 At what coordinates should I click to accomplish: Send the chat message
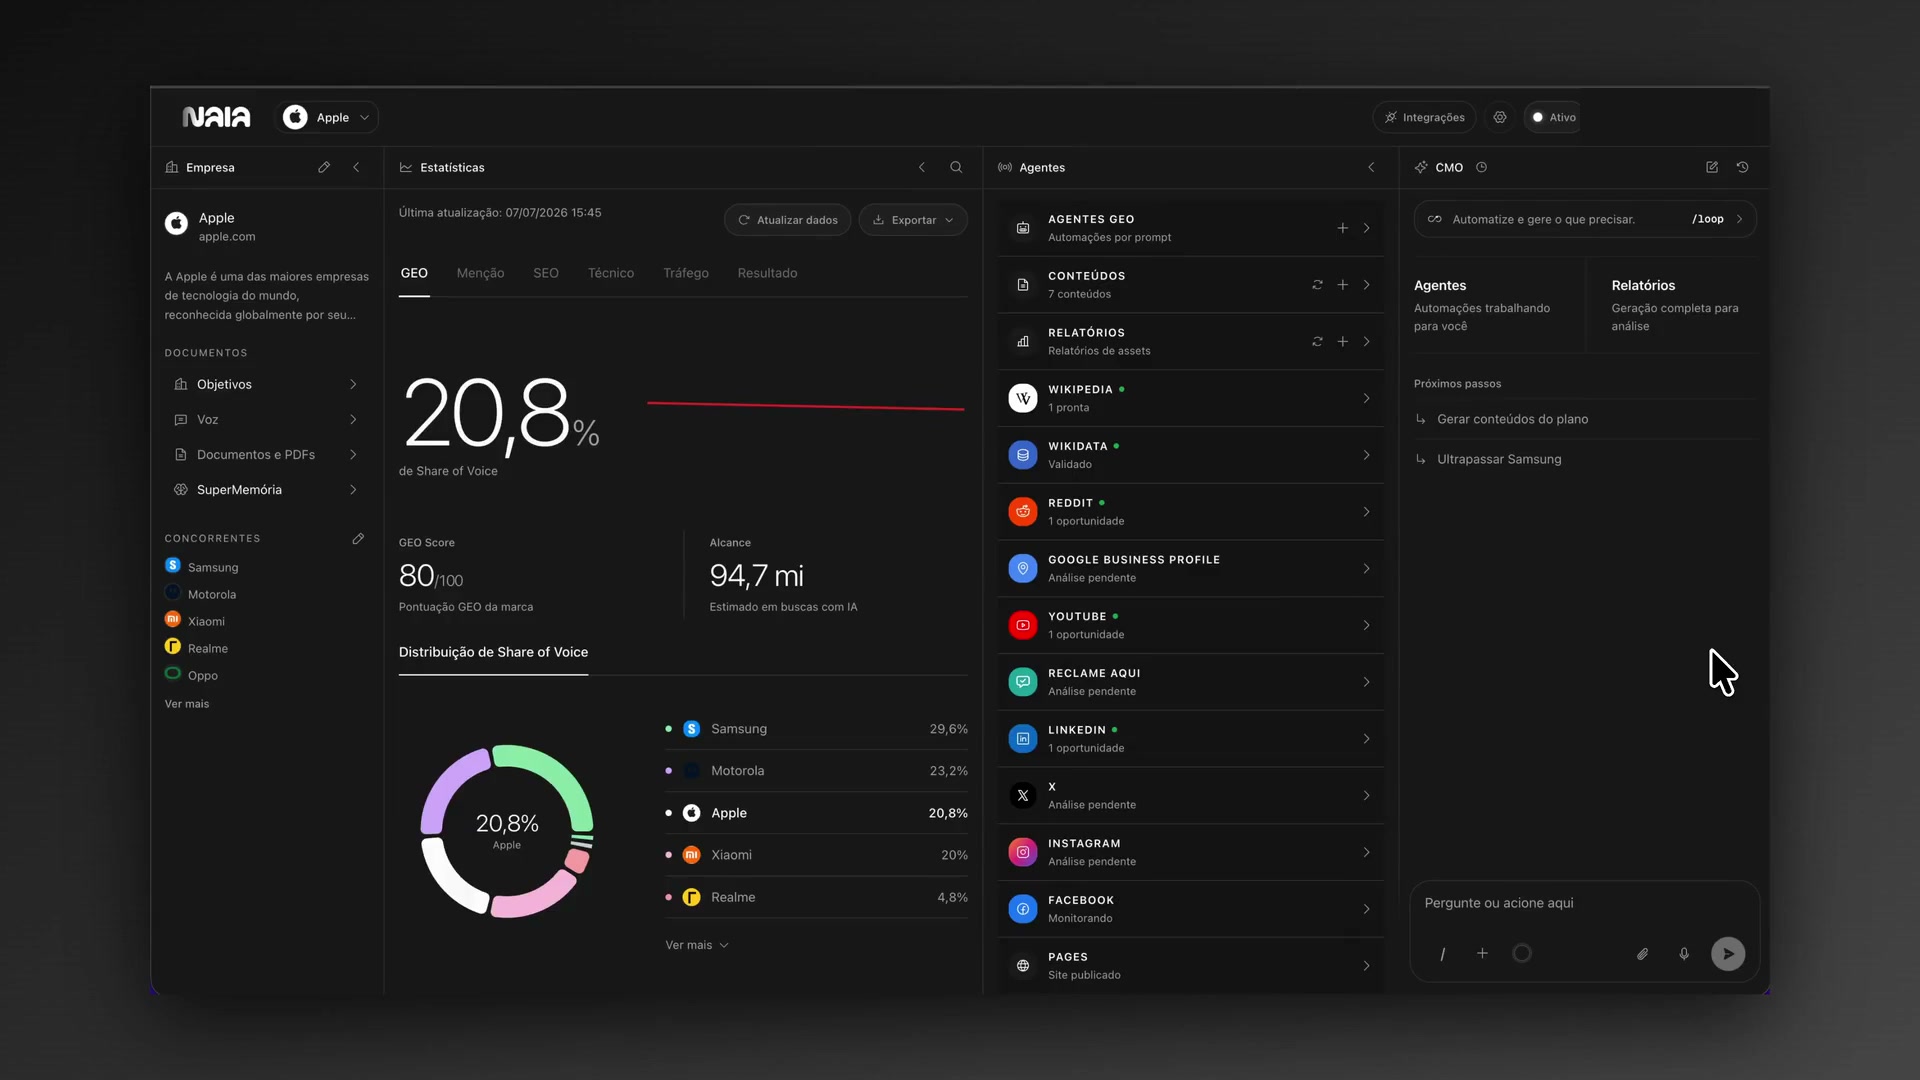coord(1728,954)
